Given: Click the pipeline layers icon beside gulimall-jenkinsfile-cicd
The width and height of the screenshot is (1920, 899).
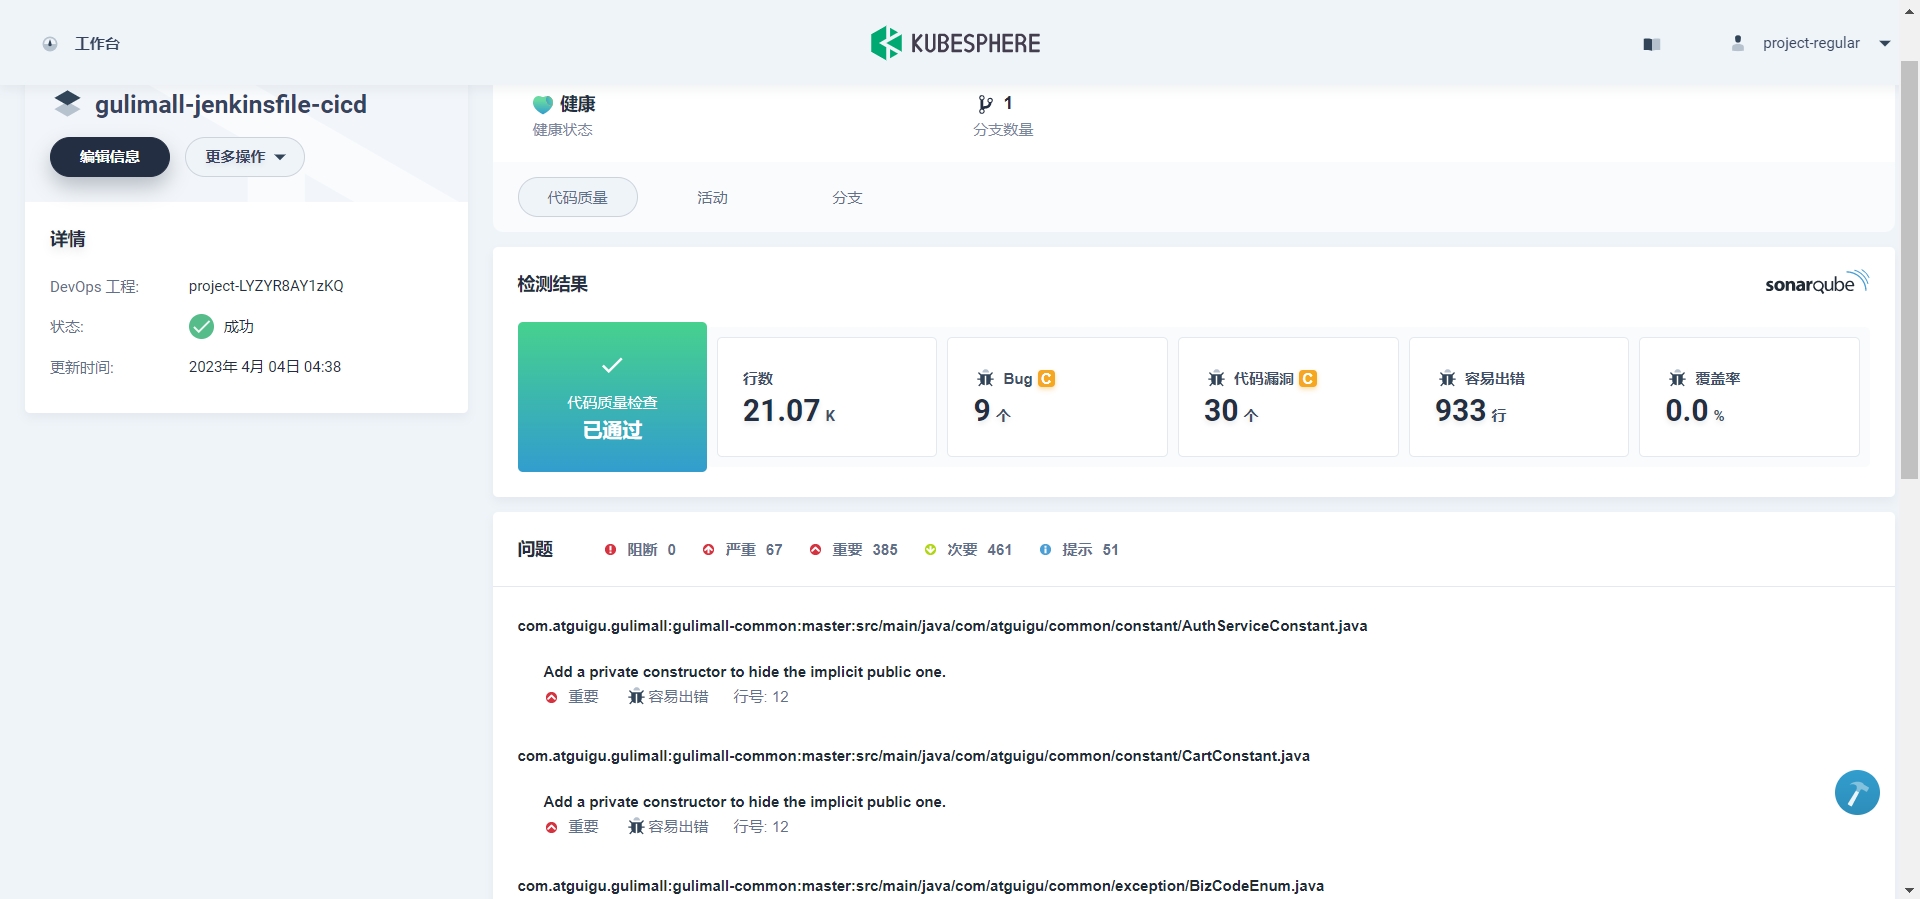Looking at the screenshot, I should click(x=67, y=103).
